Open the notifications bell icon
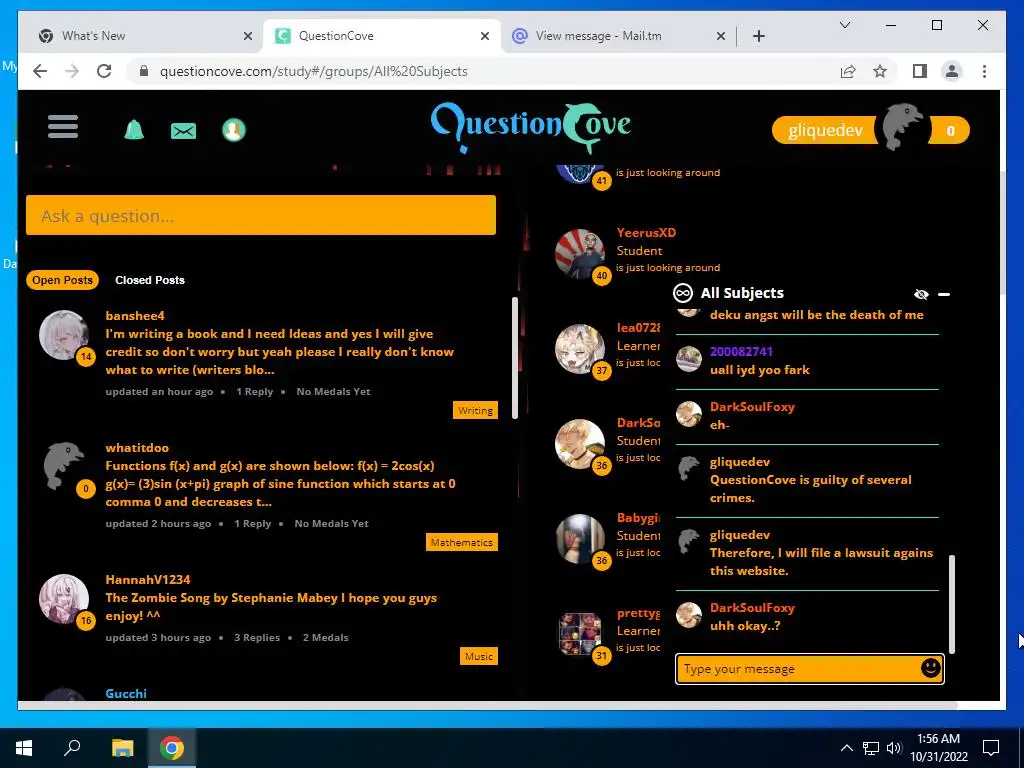 [134, 129]
